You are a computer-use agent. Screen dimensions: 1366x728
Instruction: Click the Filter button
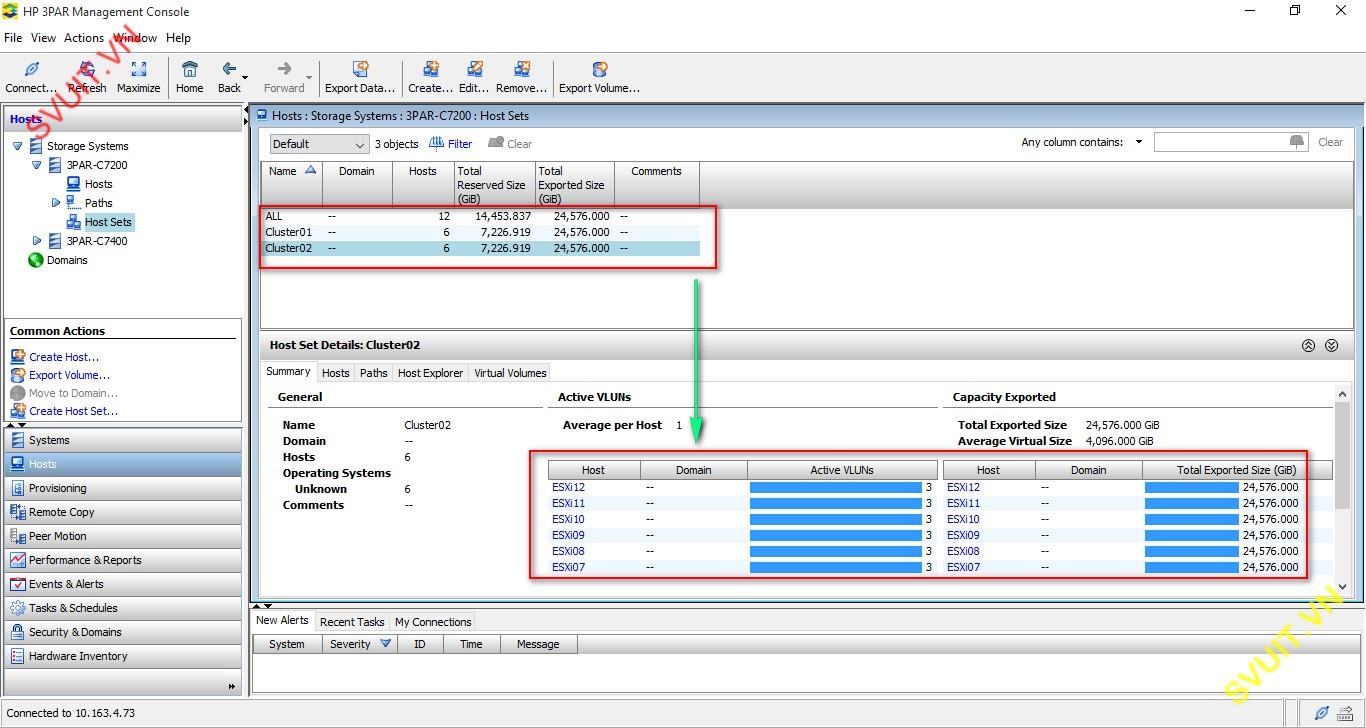[451, 144]
